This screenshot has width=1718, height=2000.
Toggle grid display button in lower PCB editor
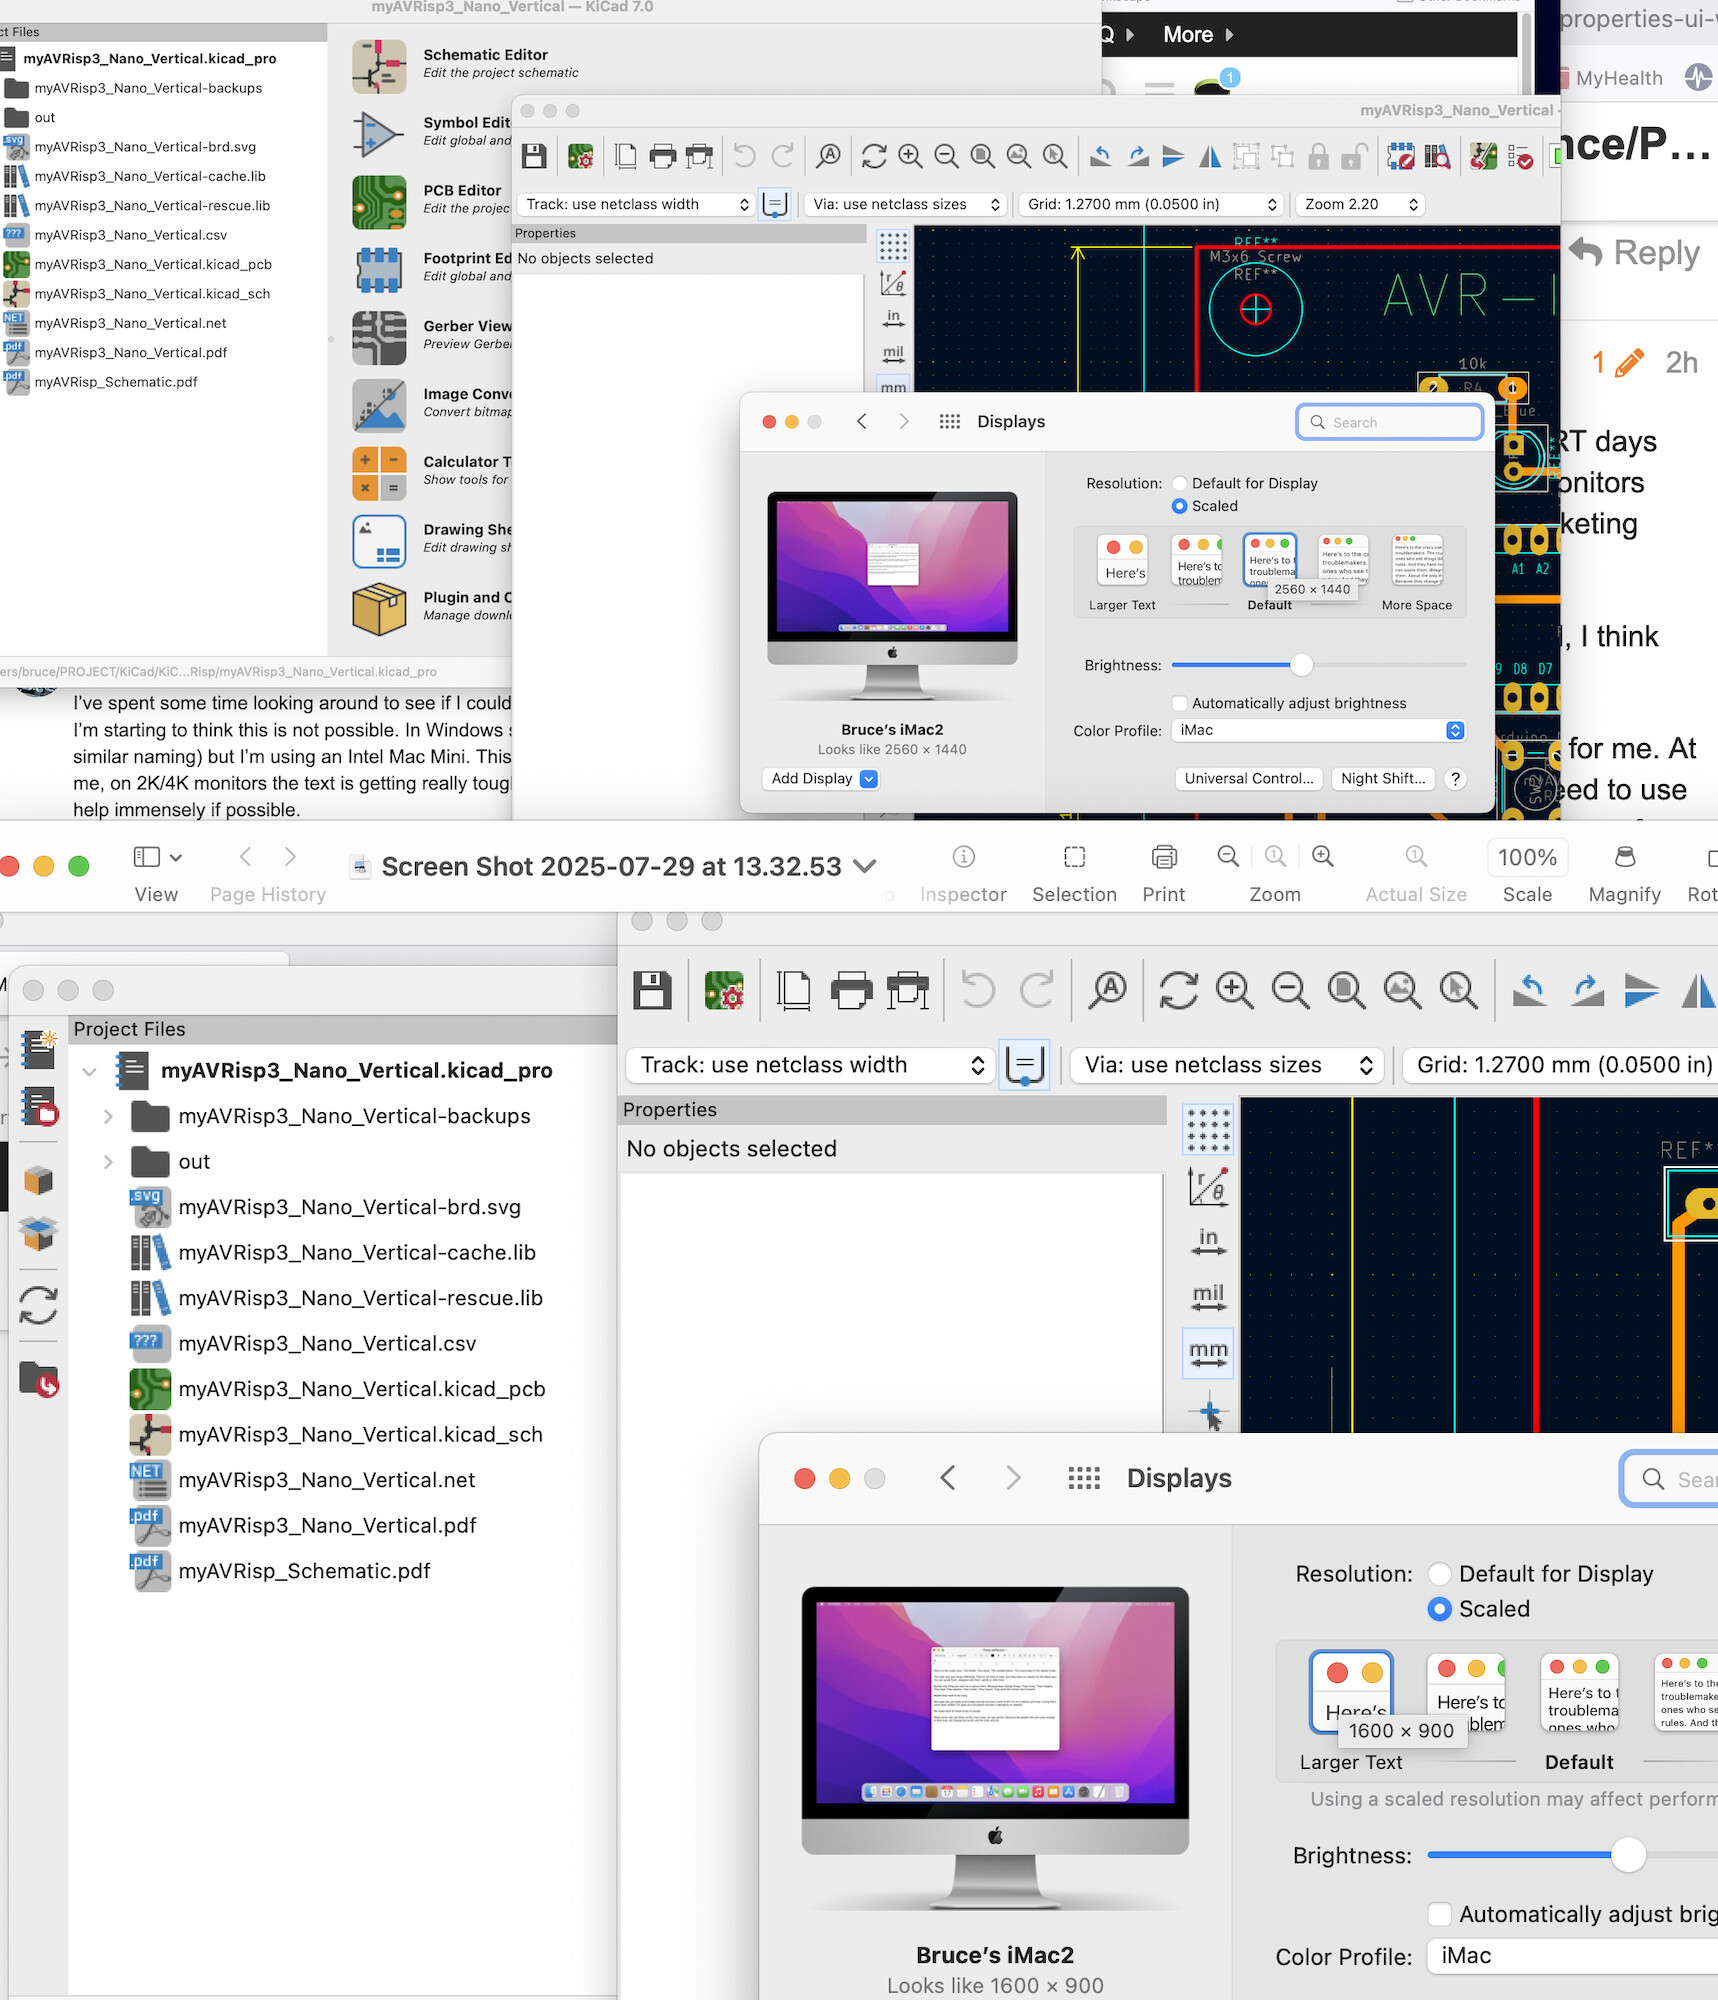(1208, 1130)
